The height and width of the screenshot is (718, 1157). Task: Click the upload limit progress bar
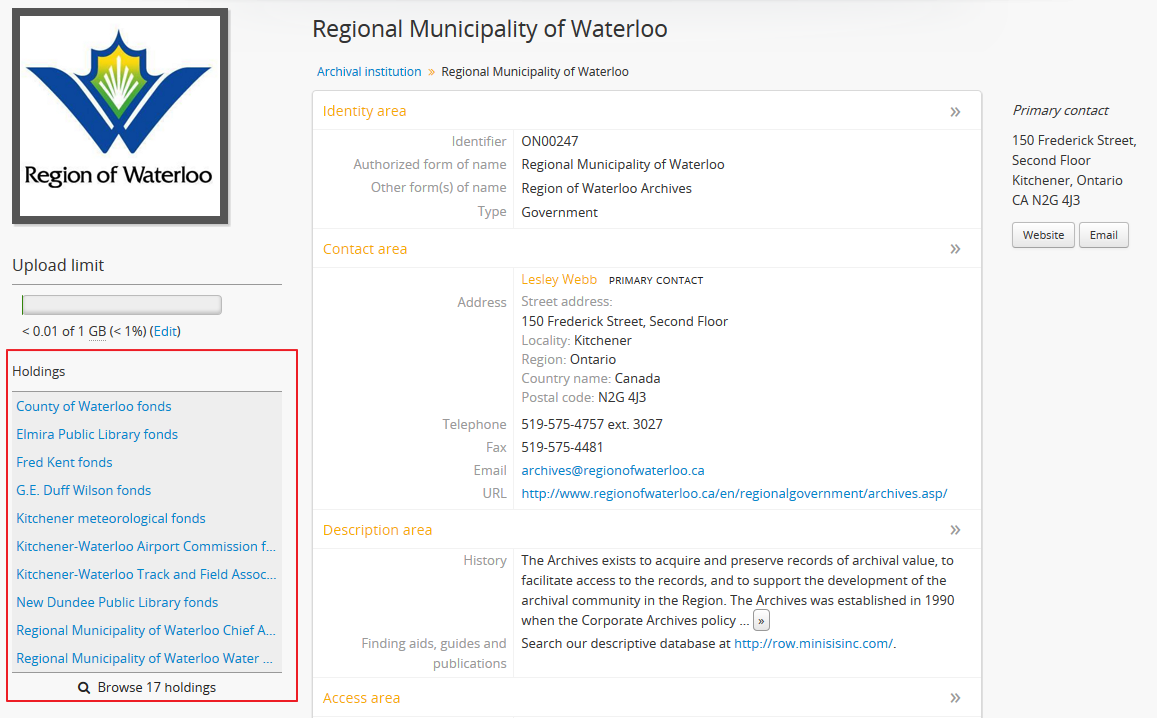[122, 305]
